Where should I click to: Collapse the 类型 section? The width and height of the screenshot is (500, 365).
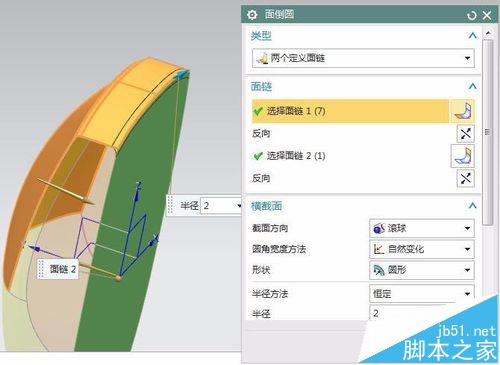472,35
